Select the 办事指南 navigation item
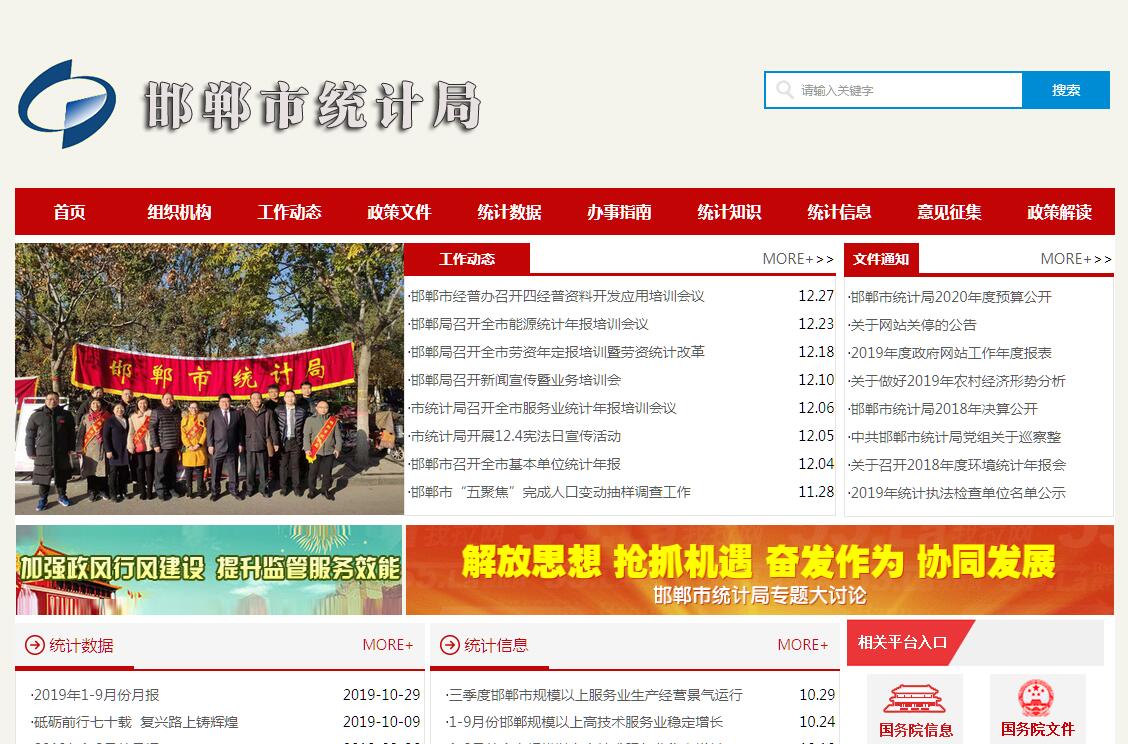Image resolution: width=1128 pixels, height=744 pixels. point(619,212)
